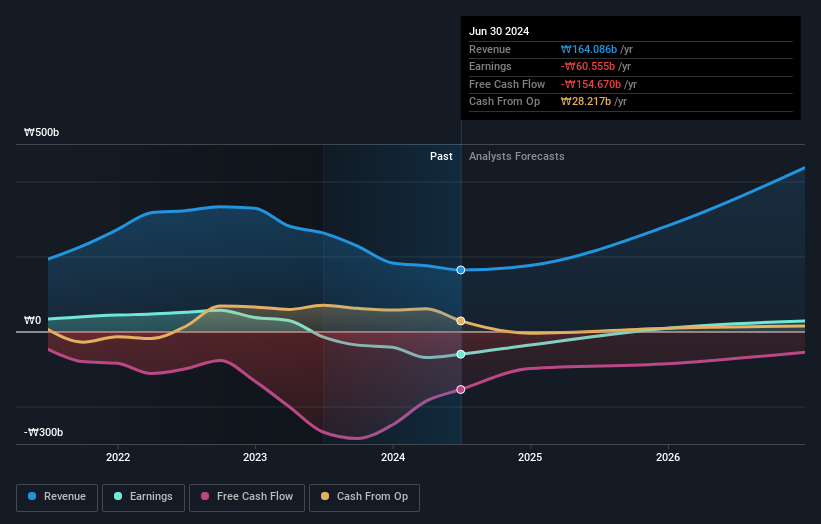Click the ₩500b y-axis label
Viewport: 821px width, 524px height.
(x=41, y=132)
